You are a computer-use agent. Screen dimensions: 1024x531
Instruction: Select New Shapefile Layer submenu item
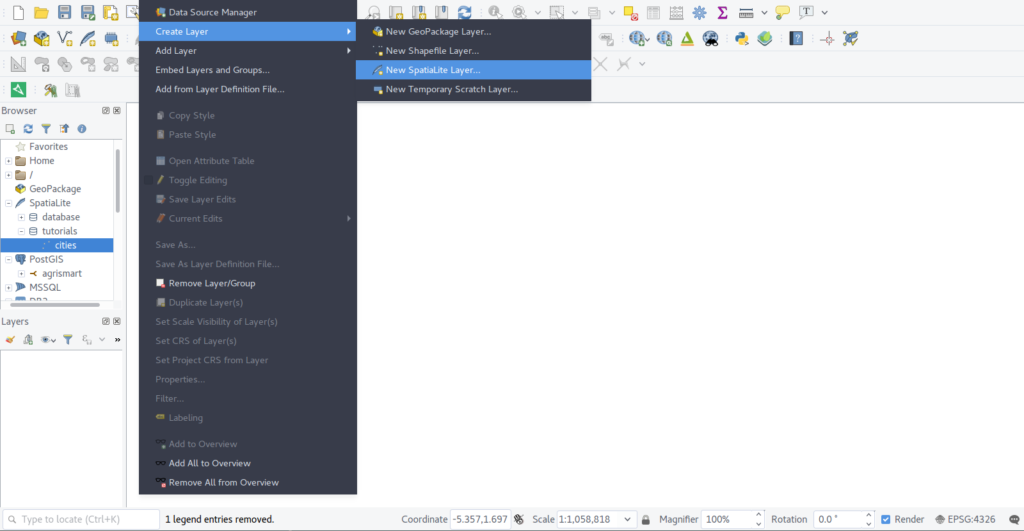point(473,50)
